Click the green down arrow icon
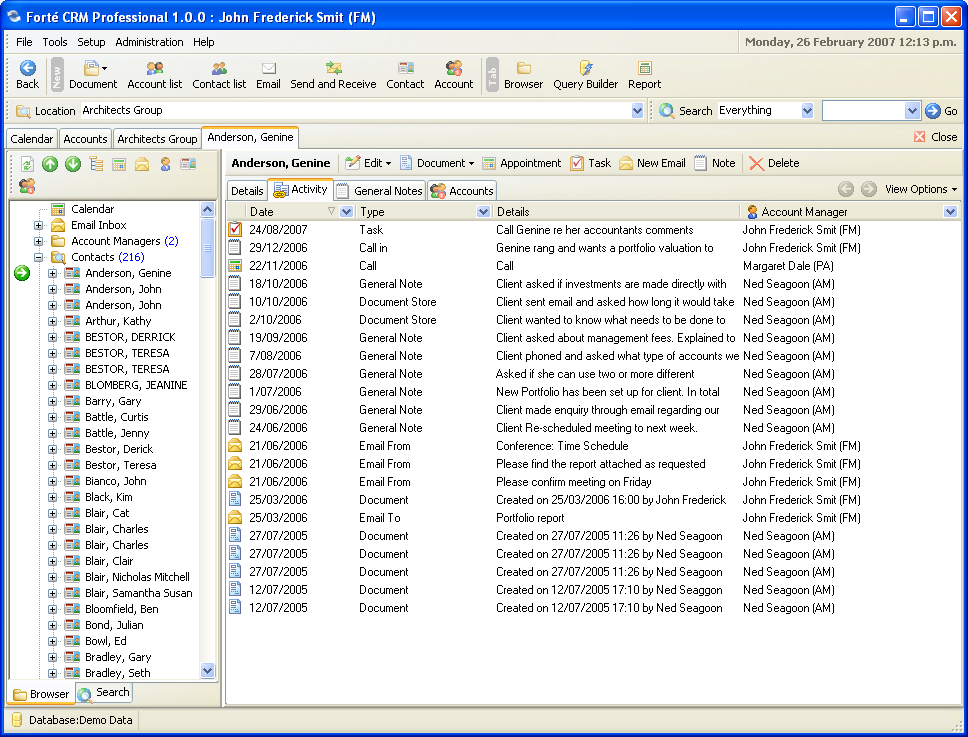This screenshot has width=968, height=737. tap(73, 164)
